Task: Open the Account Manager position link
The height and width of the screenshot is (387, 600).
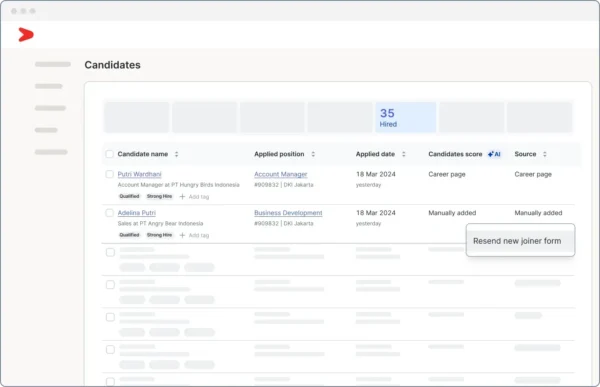Action: 280,174
